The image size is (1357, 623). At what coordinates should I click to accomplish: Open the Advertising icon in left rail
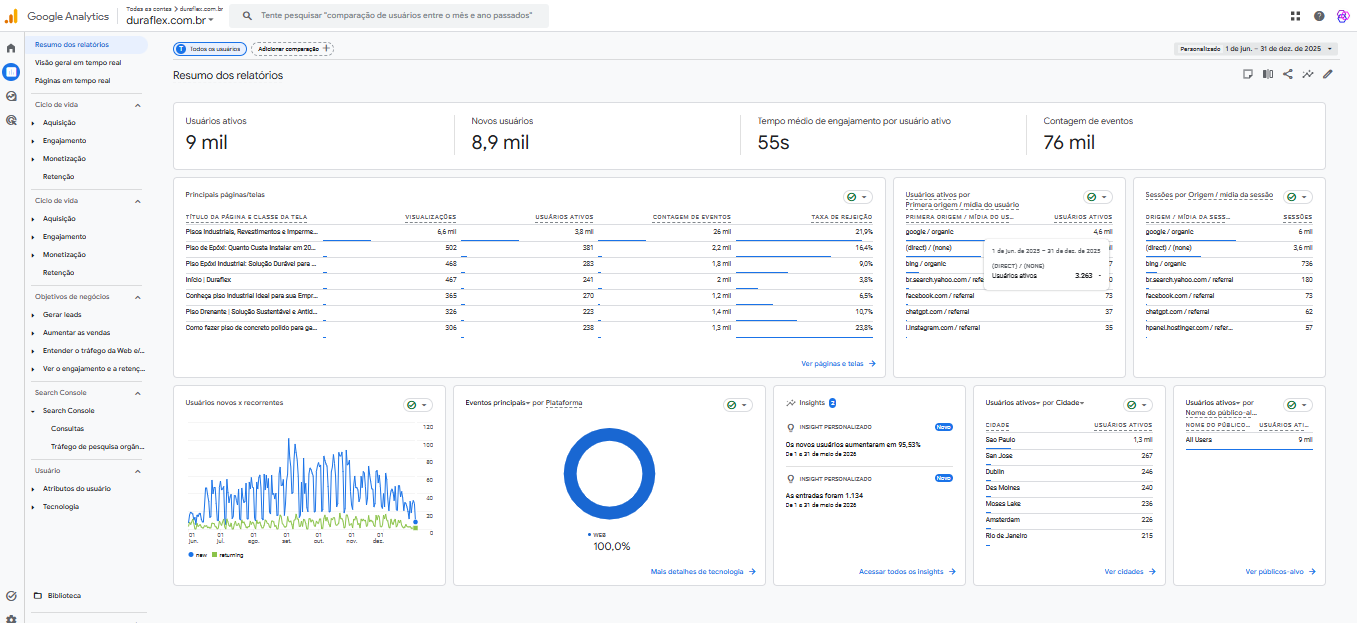pyautogui.click(x=11, y=120)
